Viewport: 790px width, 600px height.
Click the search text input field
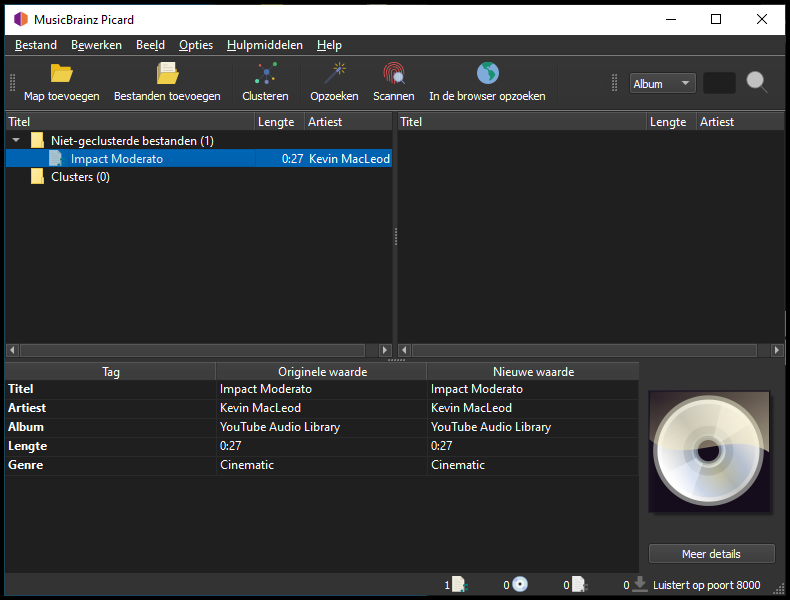[x=719, y=83]
